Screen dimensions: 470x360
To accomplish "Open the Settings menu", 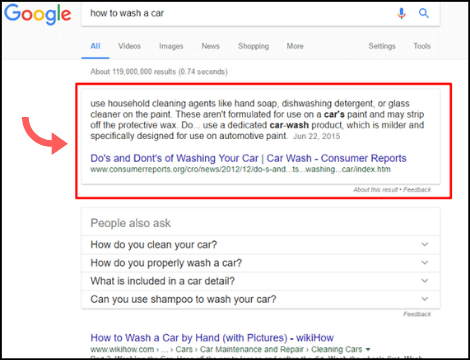I will tap(382, 46).
